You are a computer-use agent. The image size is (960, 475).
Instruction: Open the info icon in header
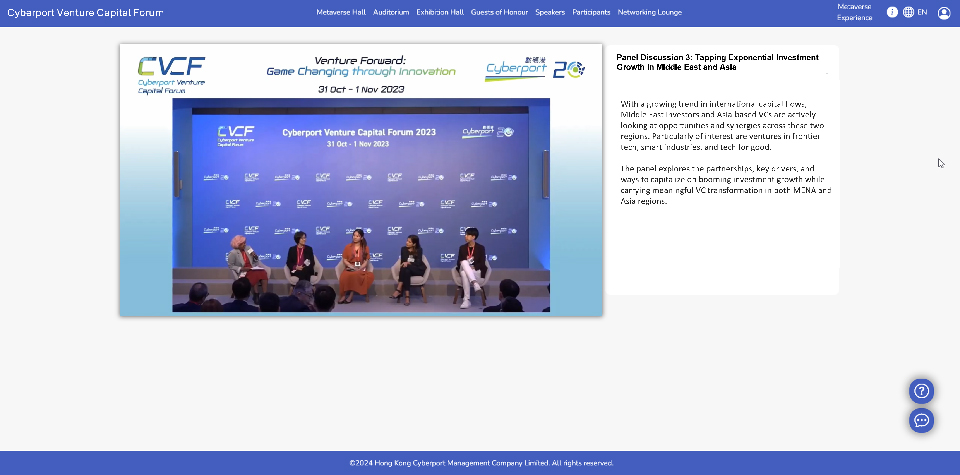tap(892, 13)
